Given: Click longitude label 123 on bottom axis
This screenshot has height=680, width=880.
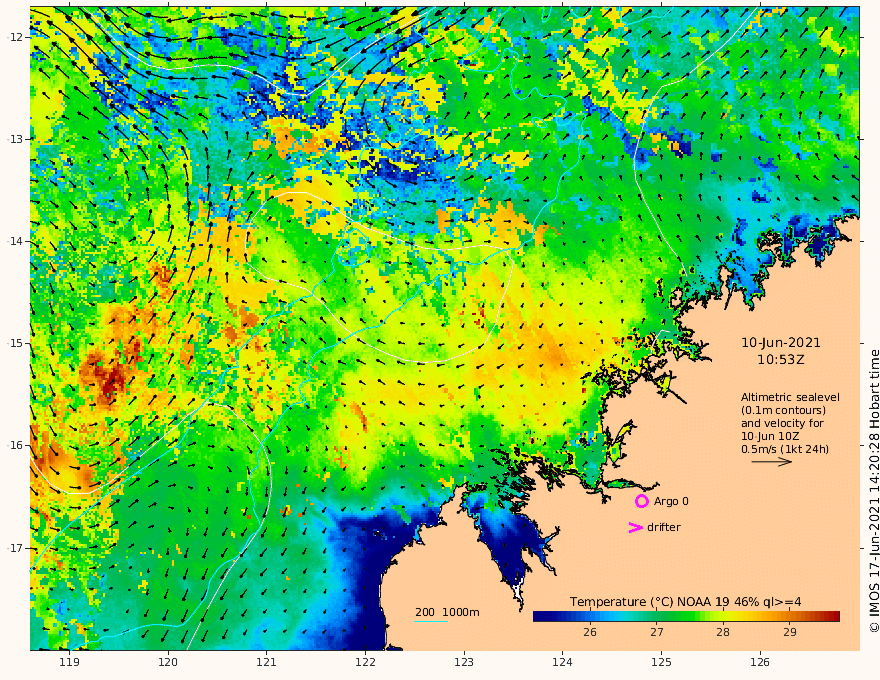Looking at the screenshot, I should pyautogui.click(x=464, y=663).
